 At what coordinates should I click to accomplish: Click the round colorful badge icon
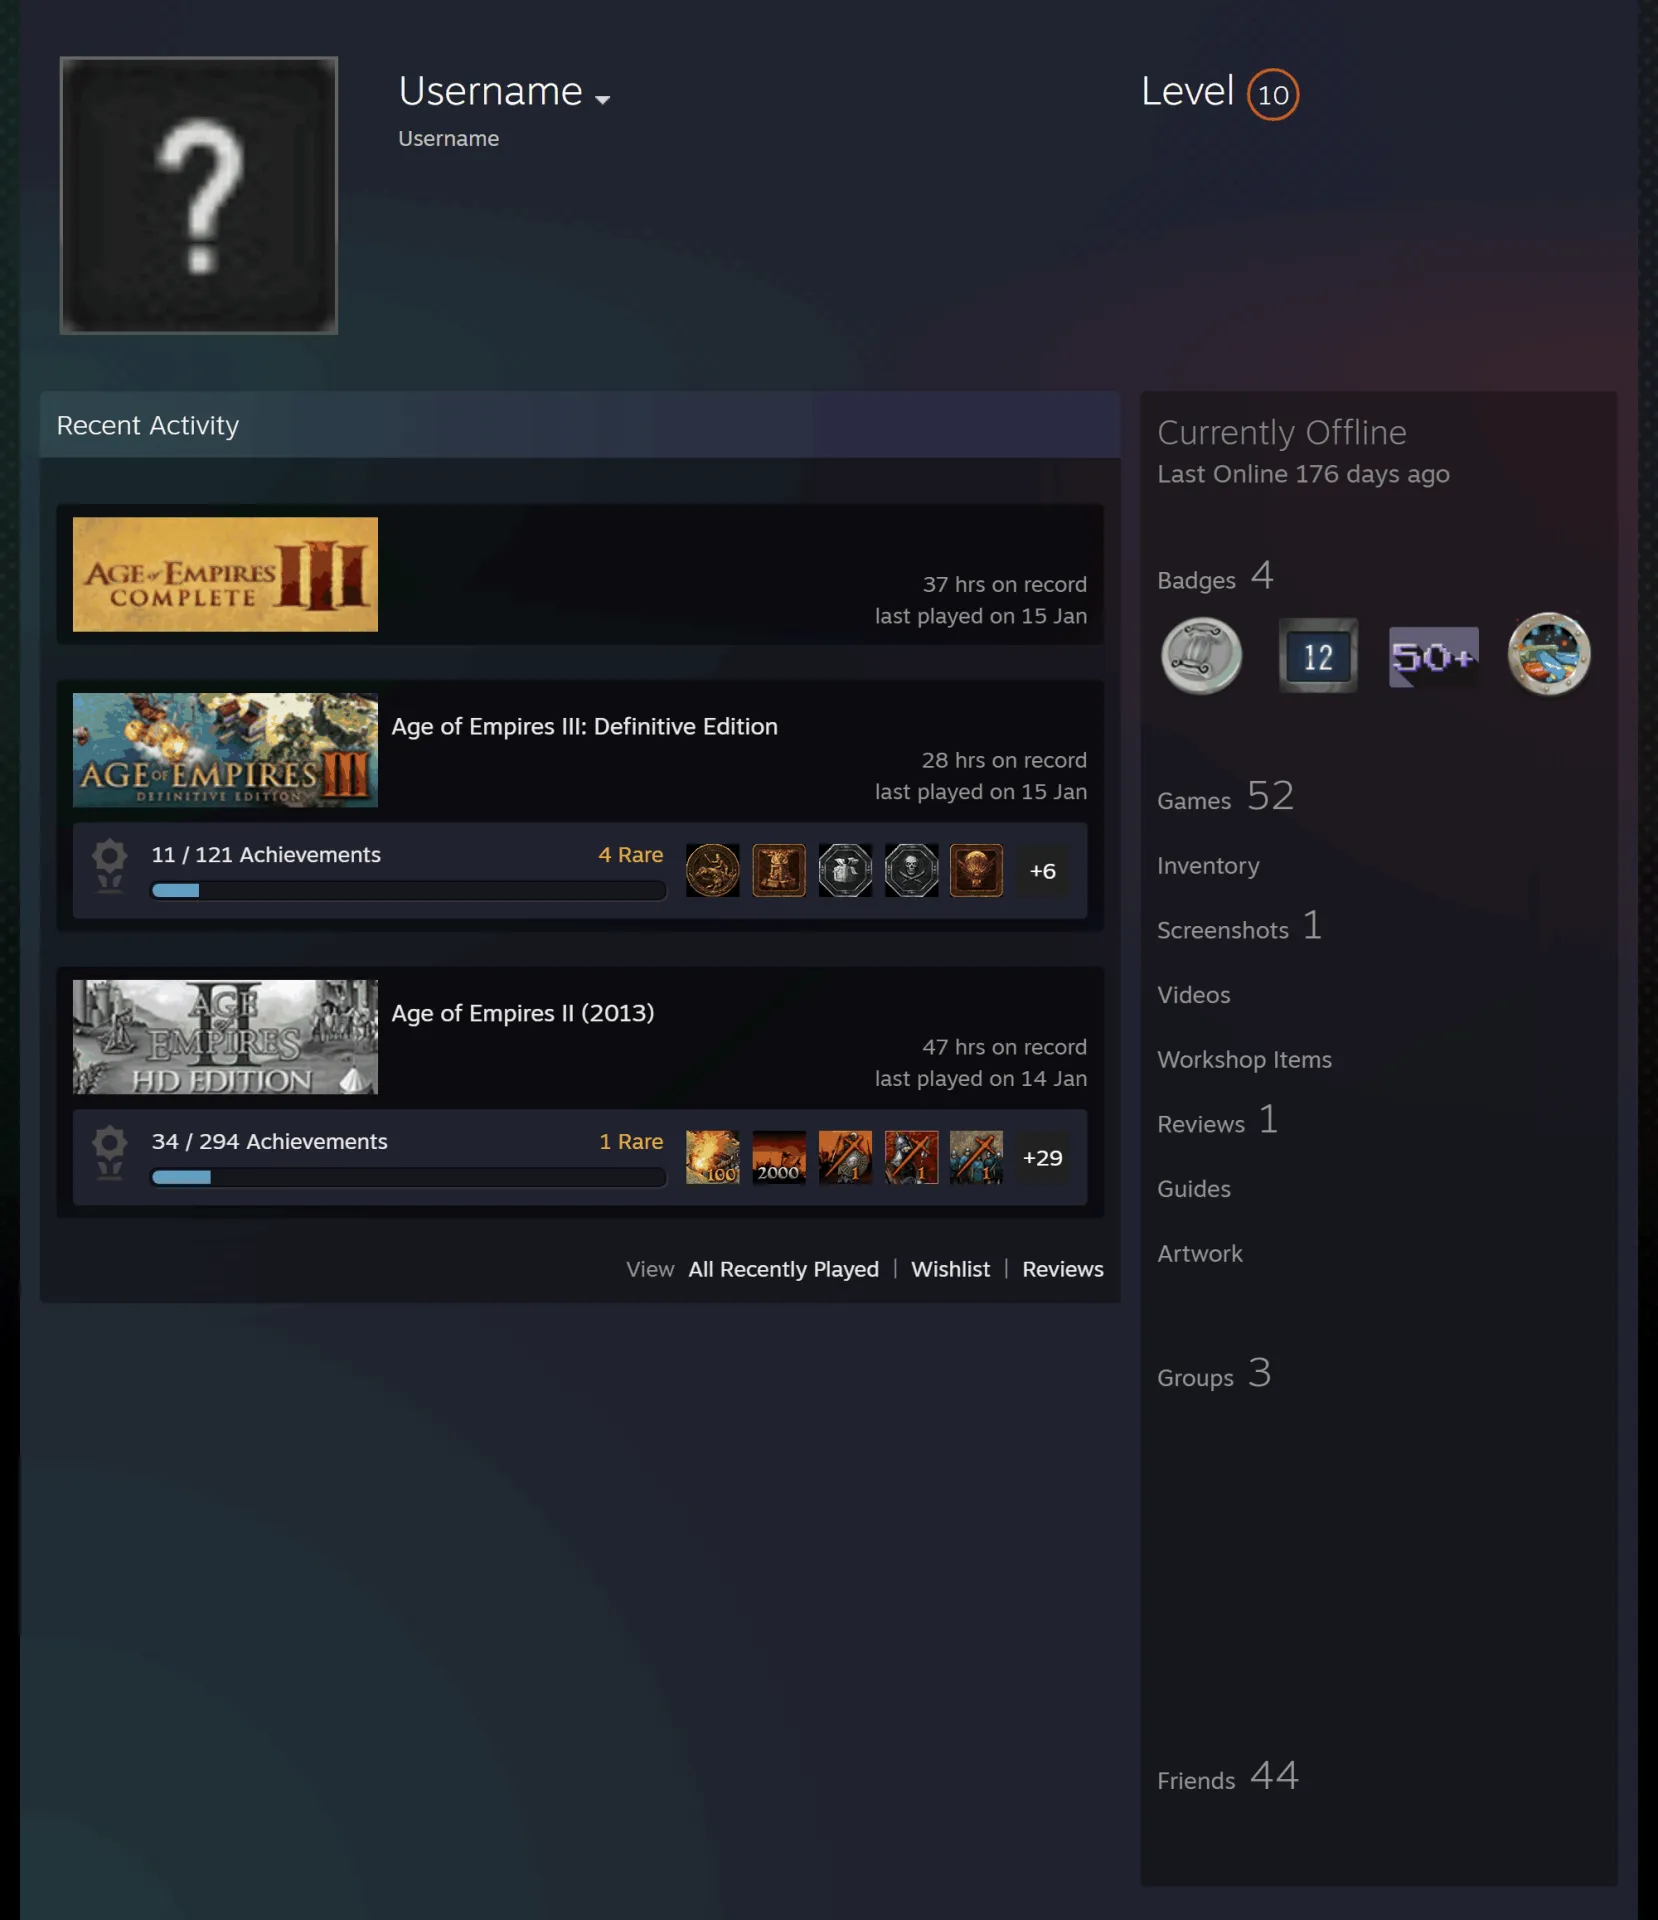coord(1548,655)
